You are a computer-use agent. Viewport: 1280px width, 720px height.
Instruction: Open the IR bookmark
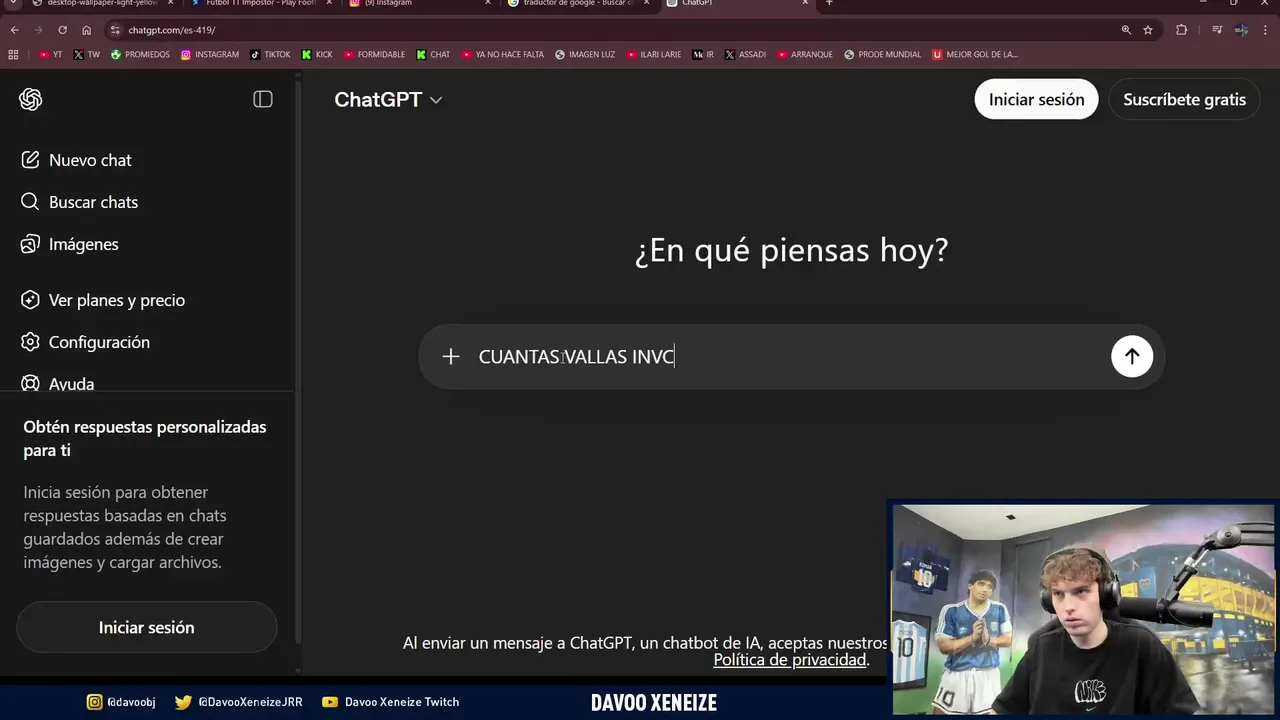(x=703, y=54)
